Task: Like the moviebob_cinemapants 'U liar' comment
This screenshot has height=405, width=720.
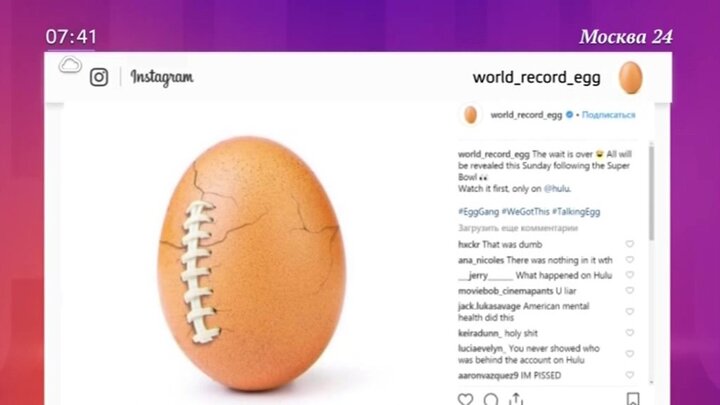Action: click(630, 290)
